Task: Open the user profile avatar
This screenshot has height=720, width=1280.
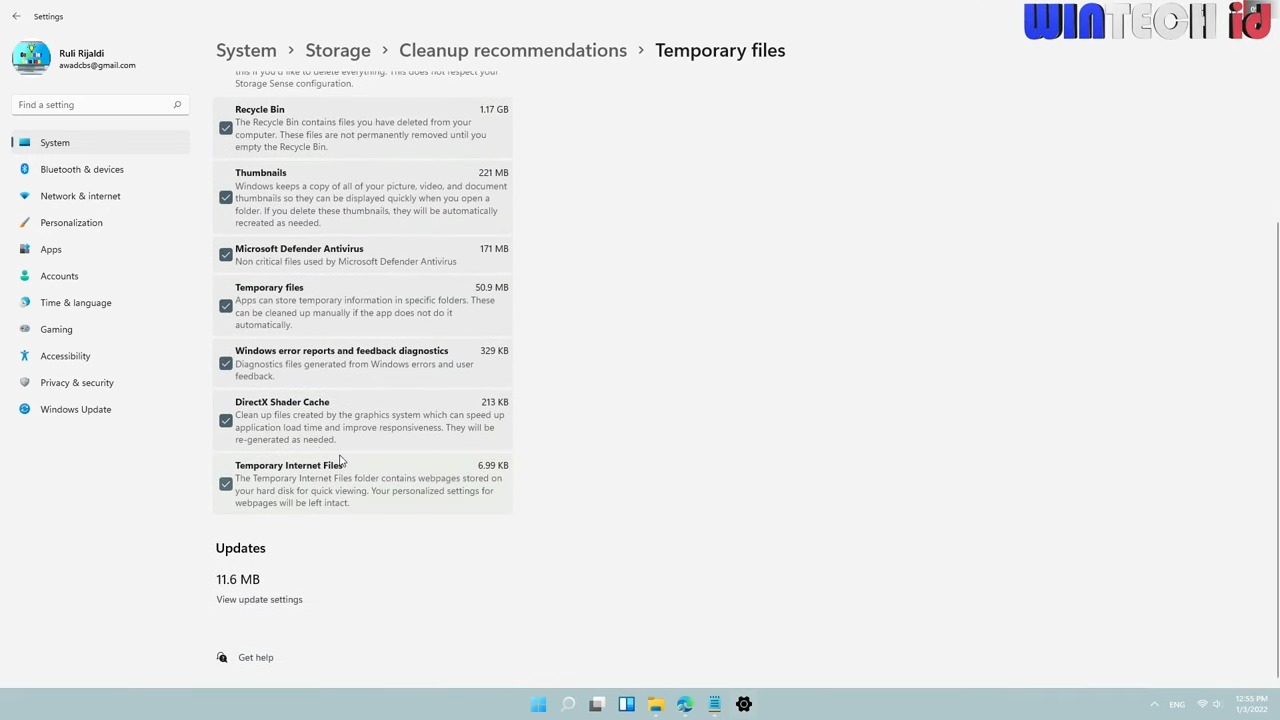Action: (x=31, y=58)
